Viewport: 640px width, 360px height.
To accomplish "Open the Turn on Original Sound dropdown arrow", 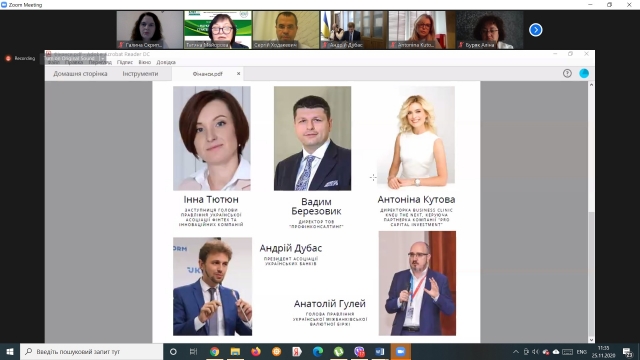I will click(x=102, y=58).
